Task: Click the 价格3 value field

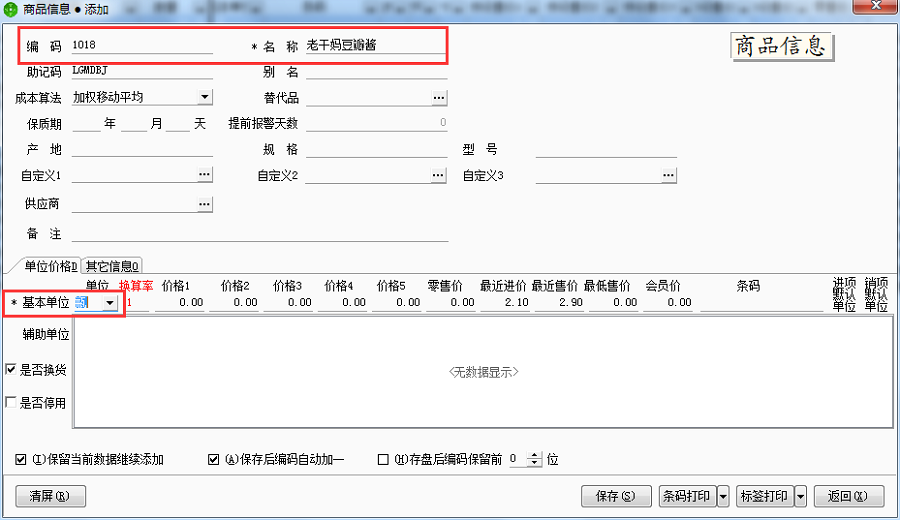Action: pos(288,302)
